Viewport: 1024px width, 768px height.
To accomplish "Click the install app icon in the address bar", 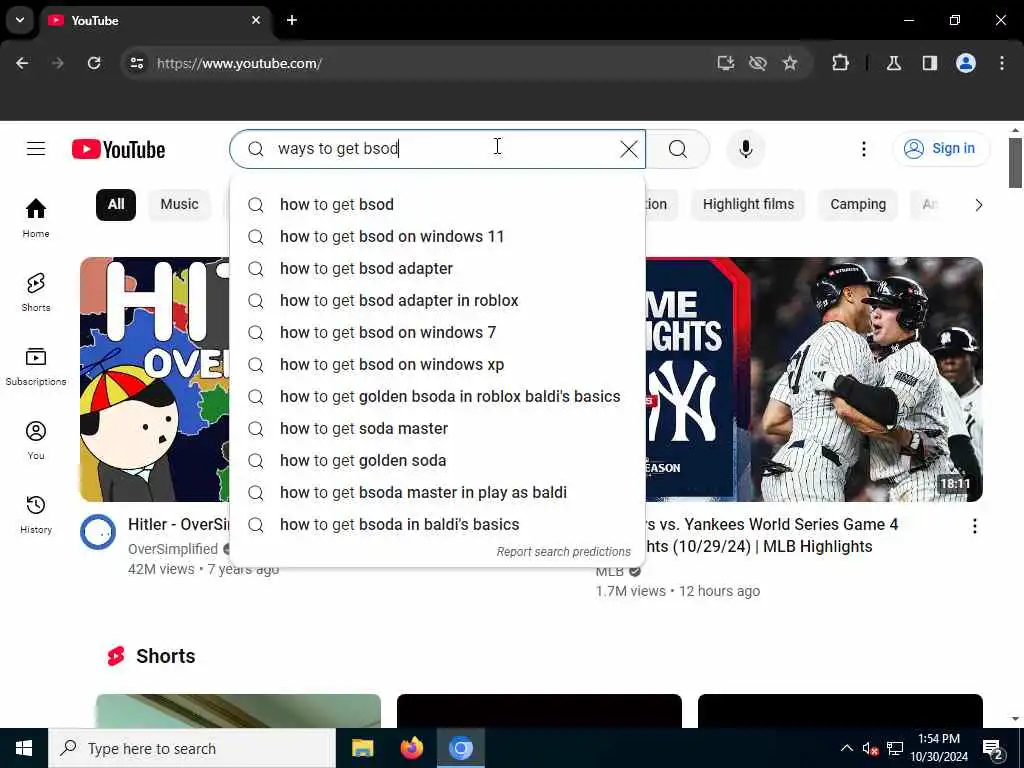I will pos(726,63).
